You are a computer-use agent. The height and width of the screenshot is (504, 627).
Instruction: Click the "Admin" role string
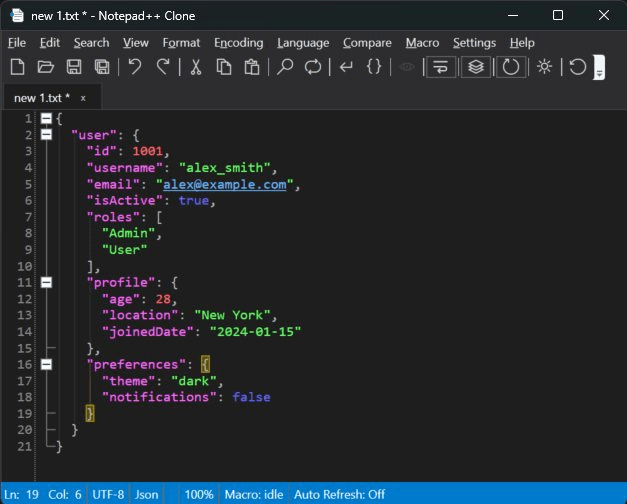click(128, 233)
